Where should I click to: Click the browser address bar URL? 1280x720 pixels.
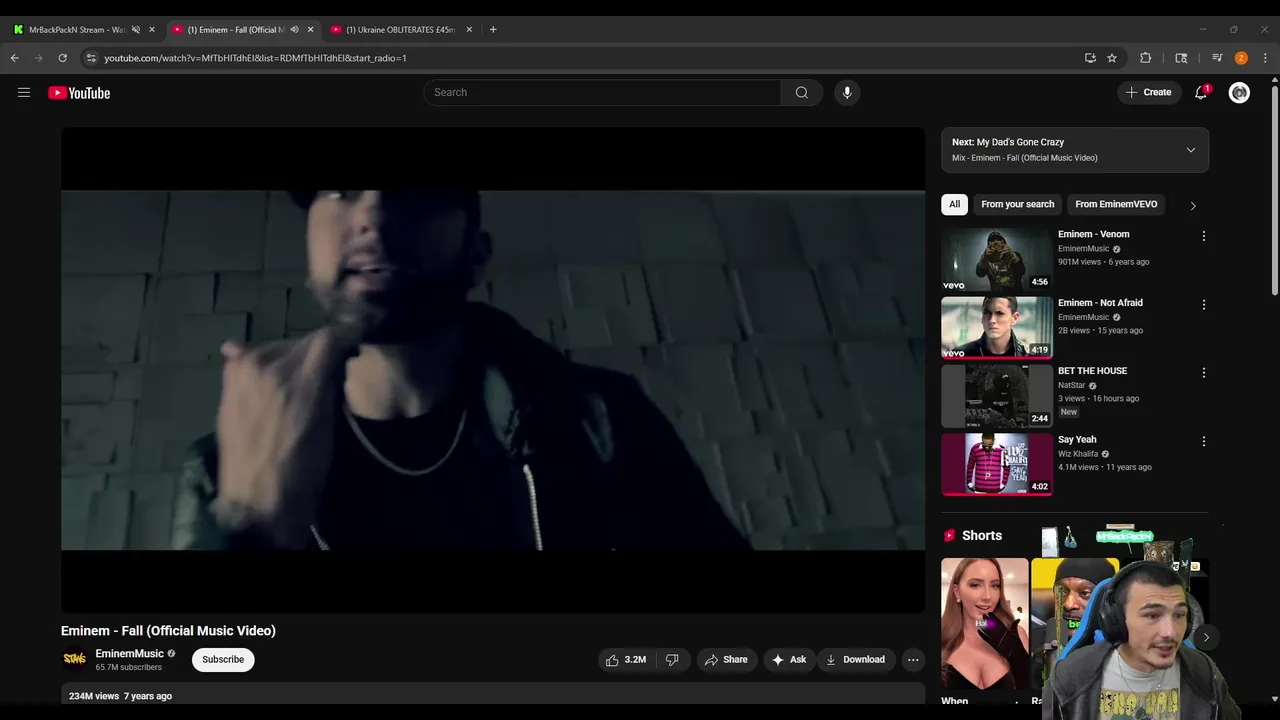tap(255, 58)
